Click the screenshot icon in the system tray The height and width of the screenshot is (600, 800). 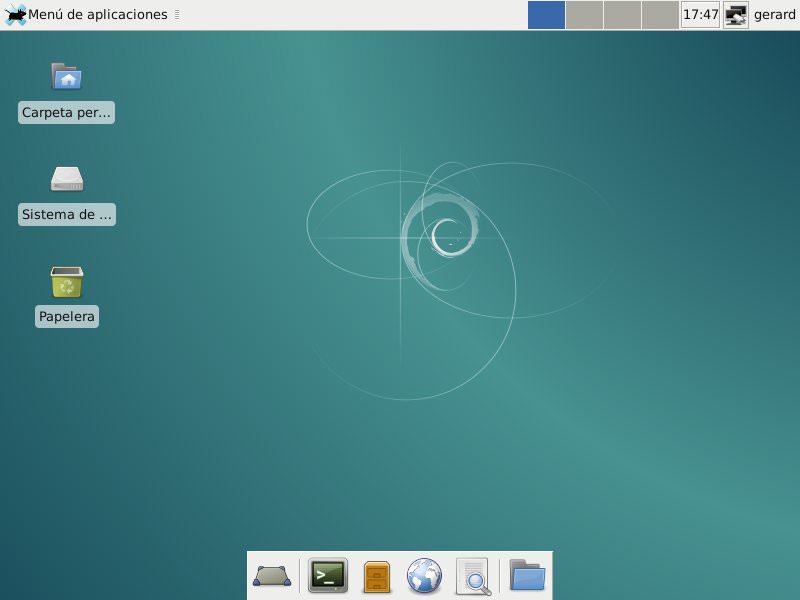pos(735,15)
